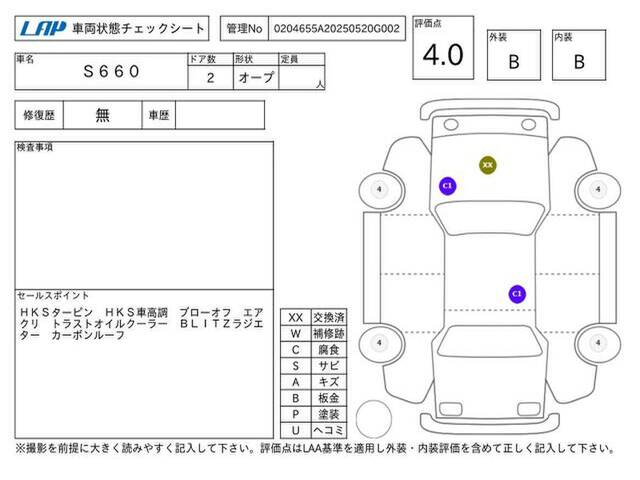Click the empty 検査事項 inspection box
This screenshot has width=640, height=480.
pos(144,216)
